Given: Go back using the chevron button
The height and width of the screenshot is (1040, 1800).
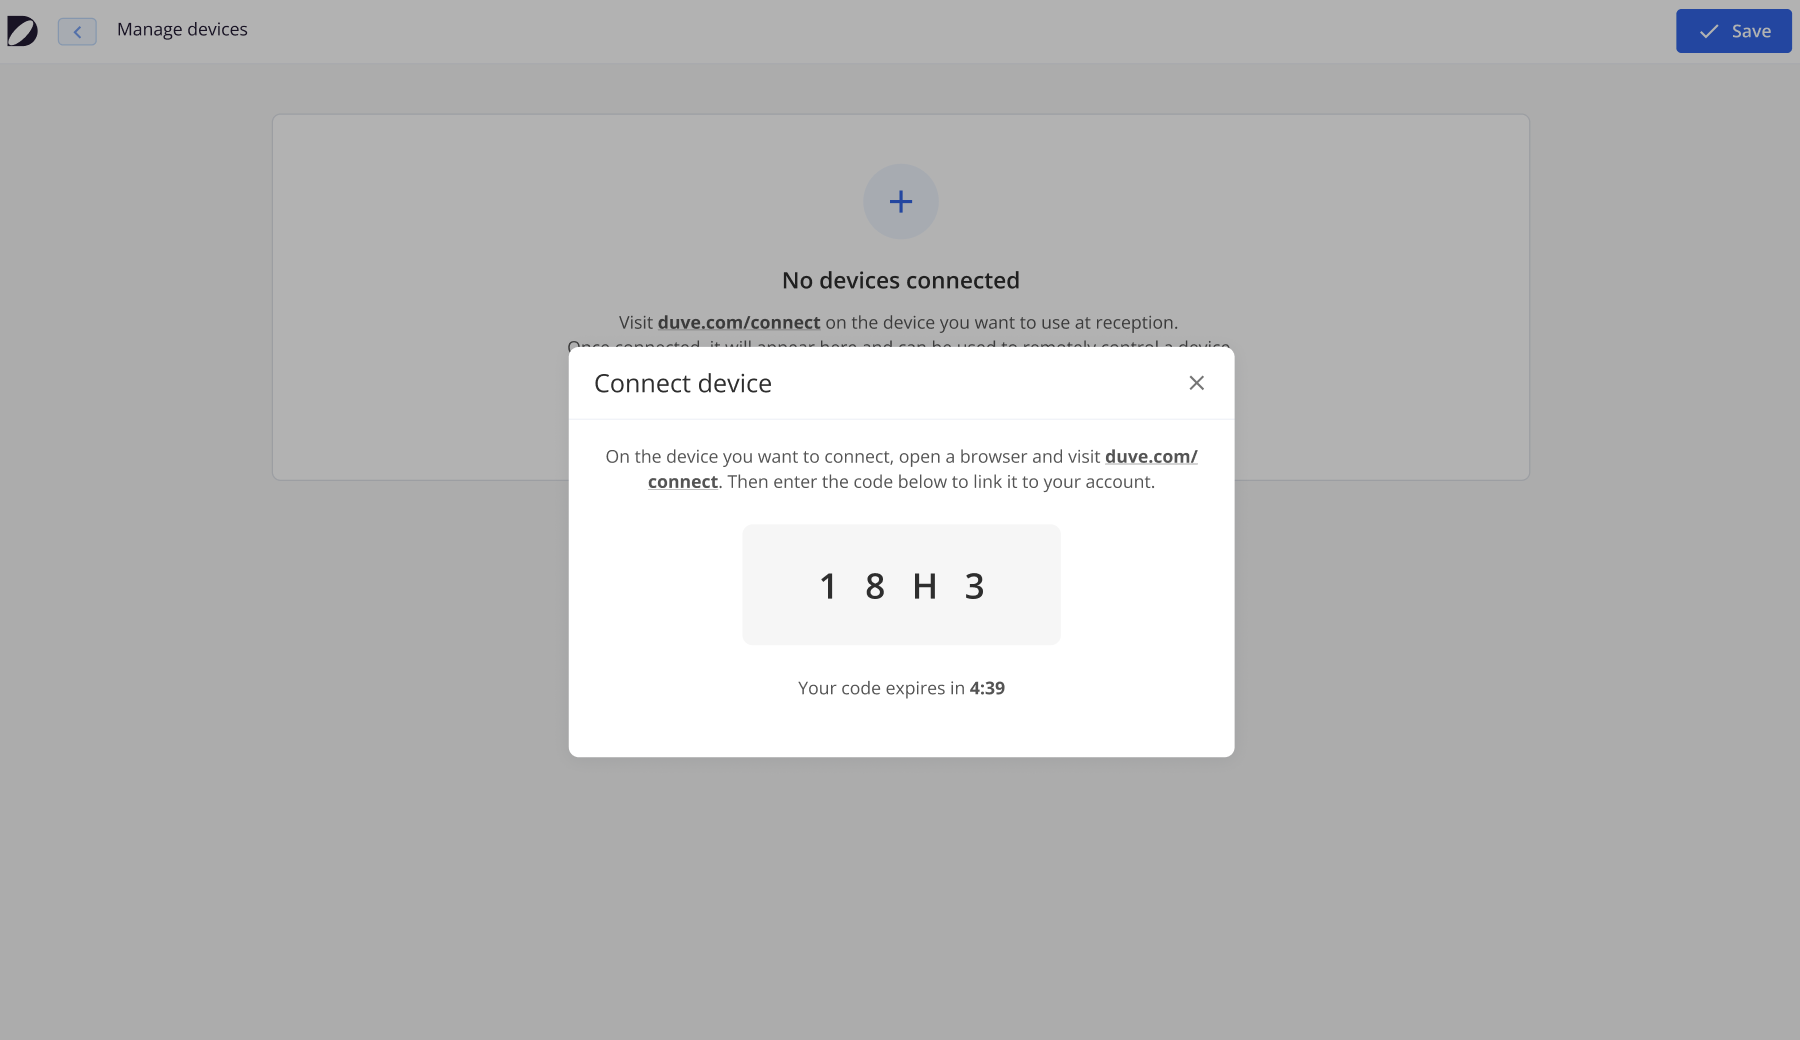Looking at the screenshot, I should [x=77, y=31].
